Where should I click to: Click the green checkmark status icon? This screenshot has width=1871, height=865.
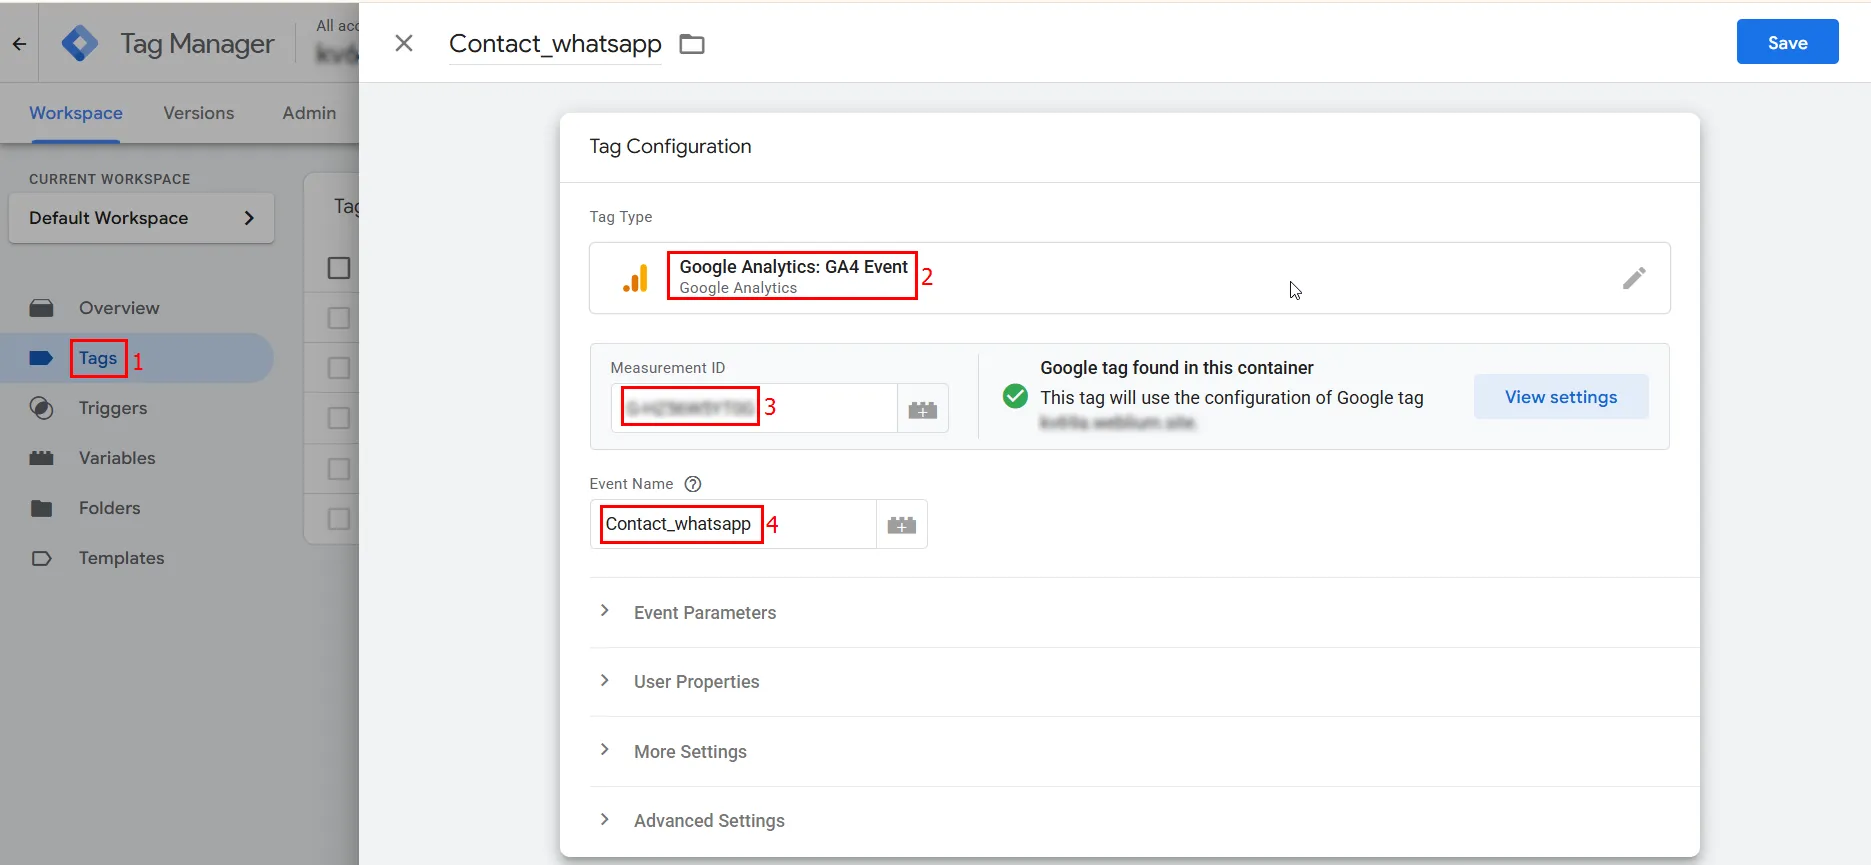coord(1015,396)
